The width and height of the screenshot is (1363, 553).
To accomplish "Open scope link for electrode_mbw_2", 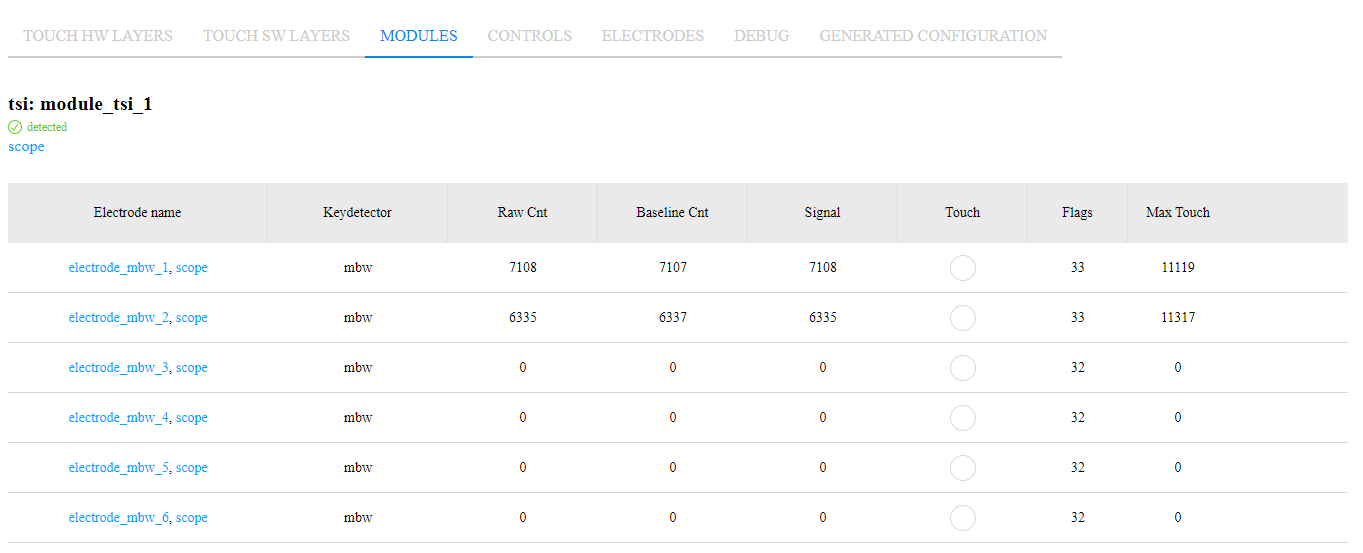I will pyautogui.click(x=192, y=318).
